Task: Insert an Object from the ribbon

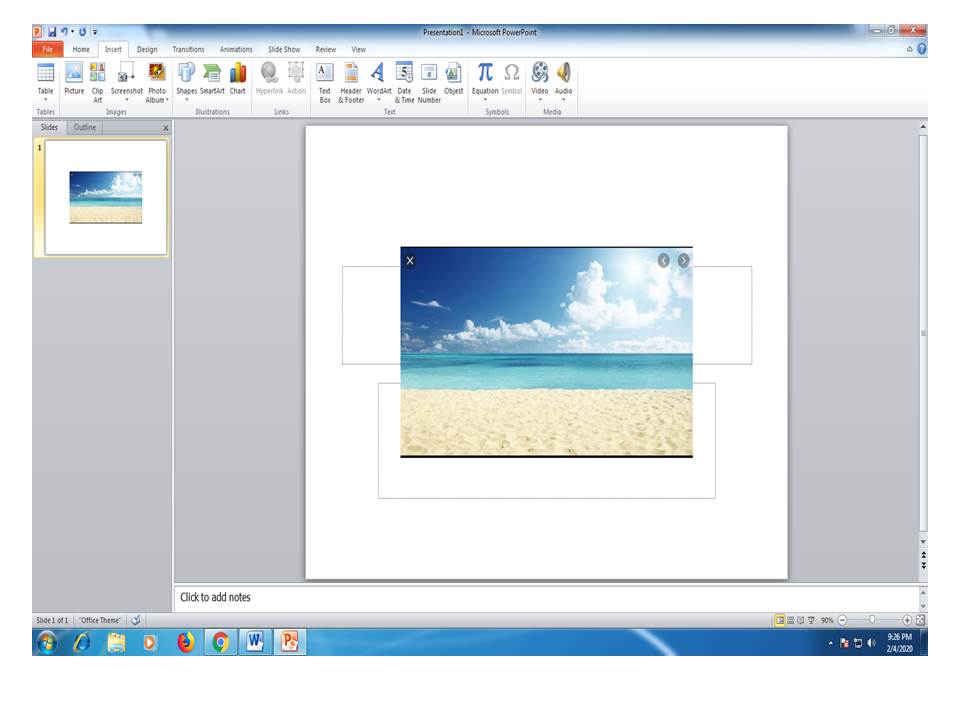Action: [454, 78]
